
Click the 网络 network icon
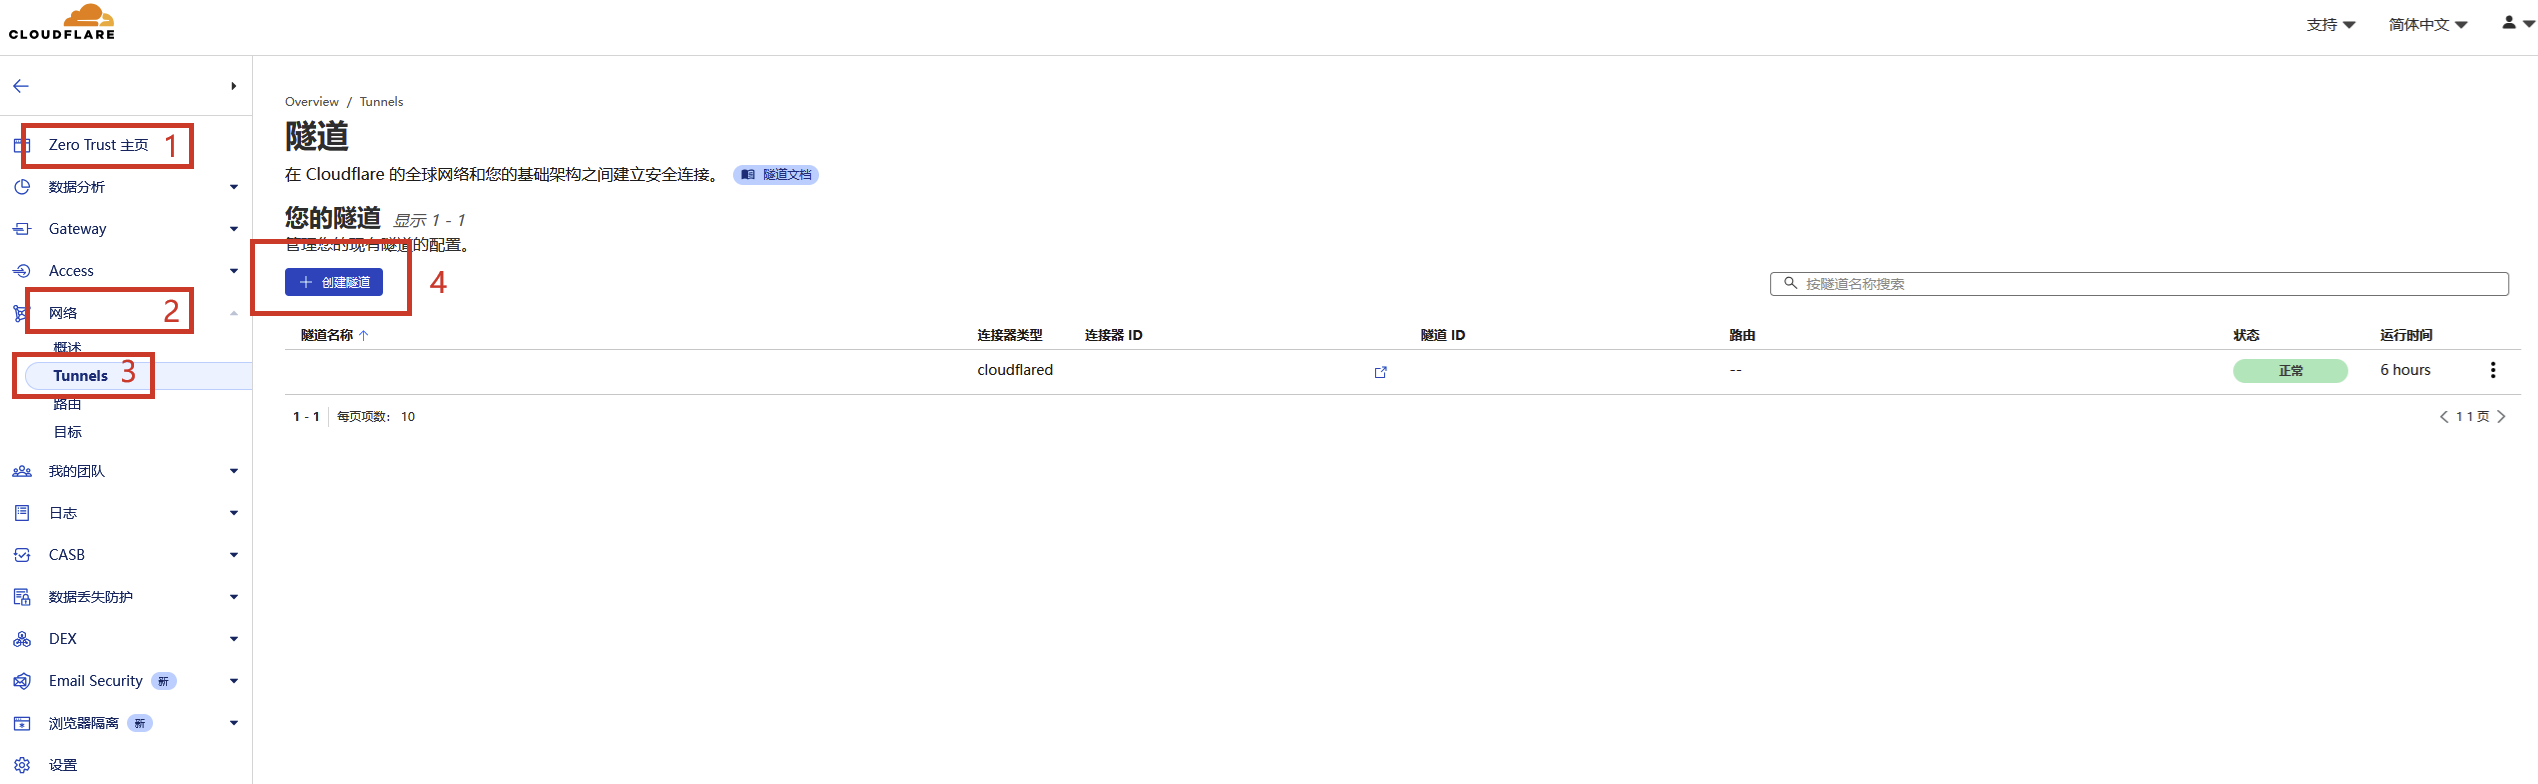pyautogui.click(x=20, y=313)
